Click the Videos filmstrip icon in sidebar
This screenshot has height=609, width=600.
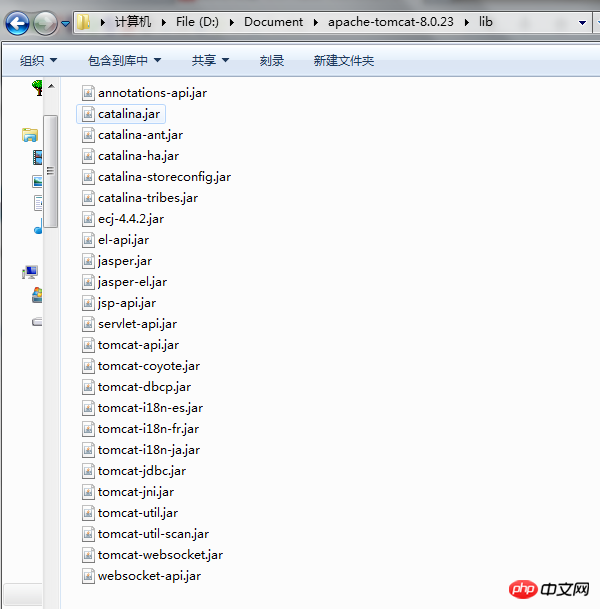tap(37, 157)
